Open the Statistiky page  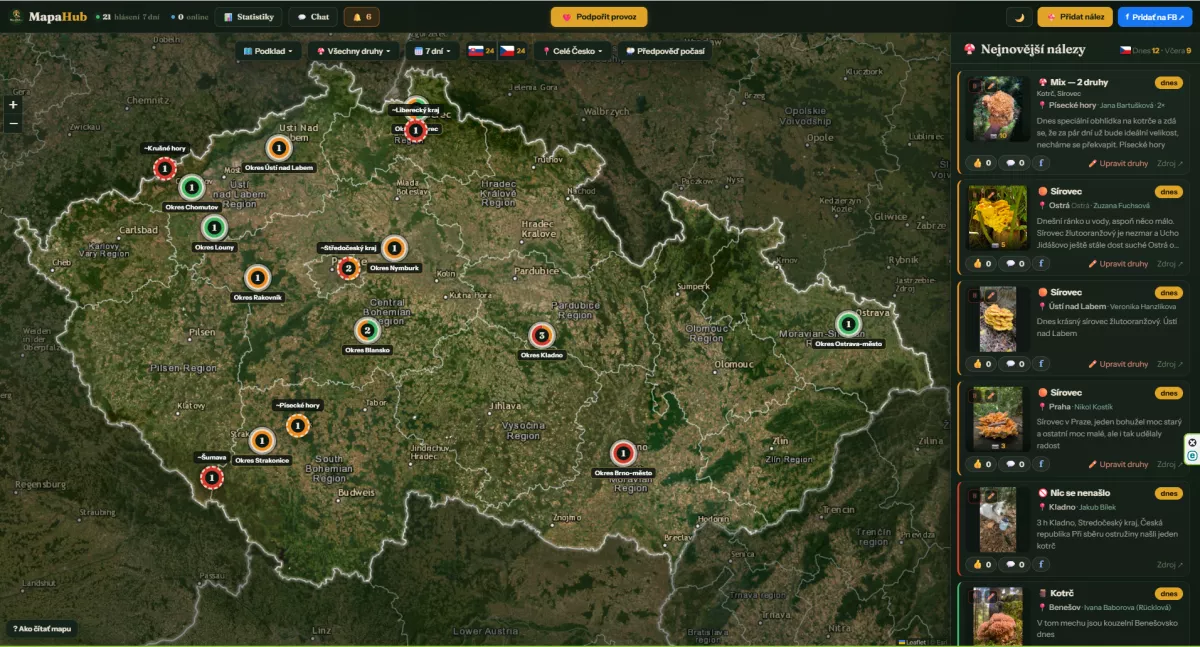click(248, 17)
